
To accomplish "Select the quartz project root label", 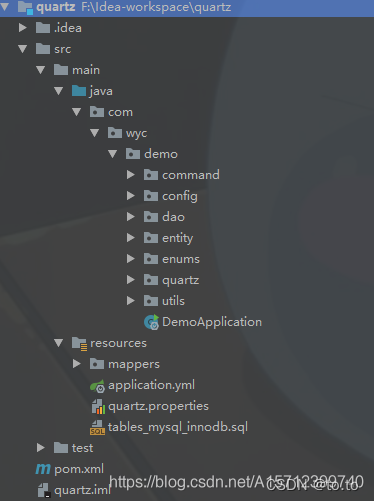I will tap(56, 7).
